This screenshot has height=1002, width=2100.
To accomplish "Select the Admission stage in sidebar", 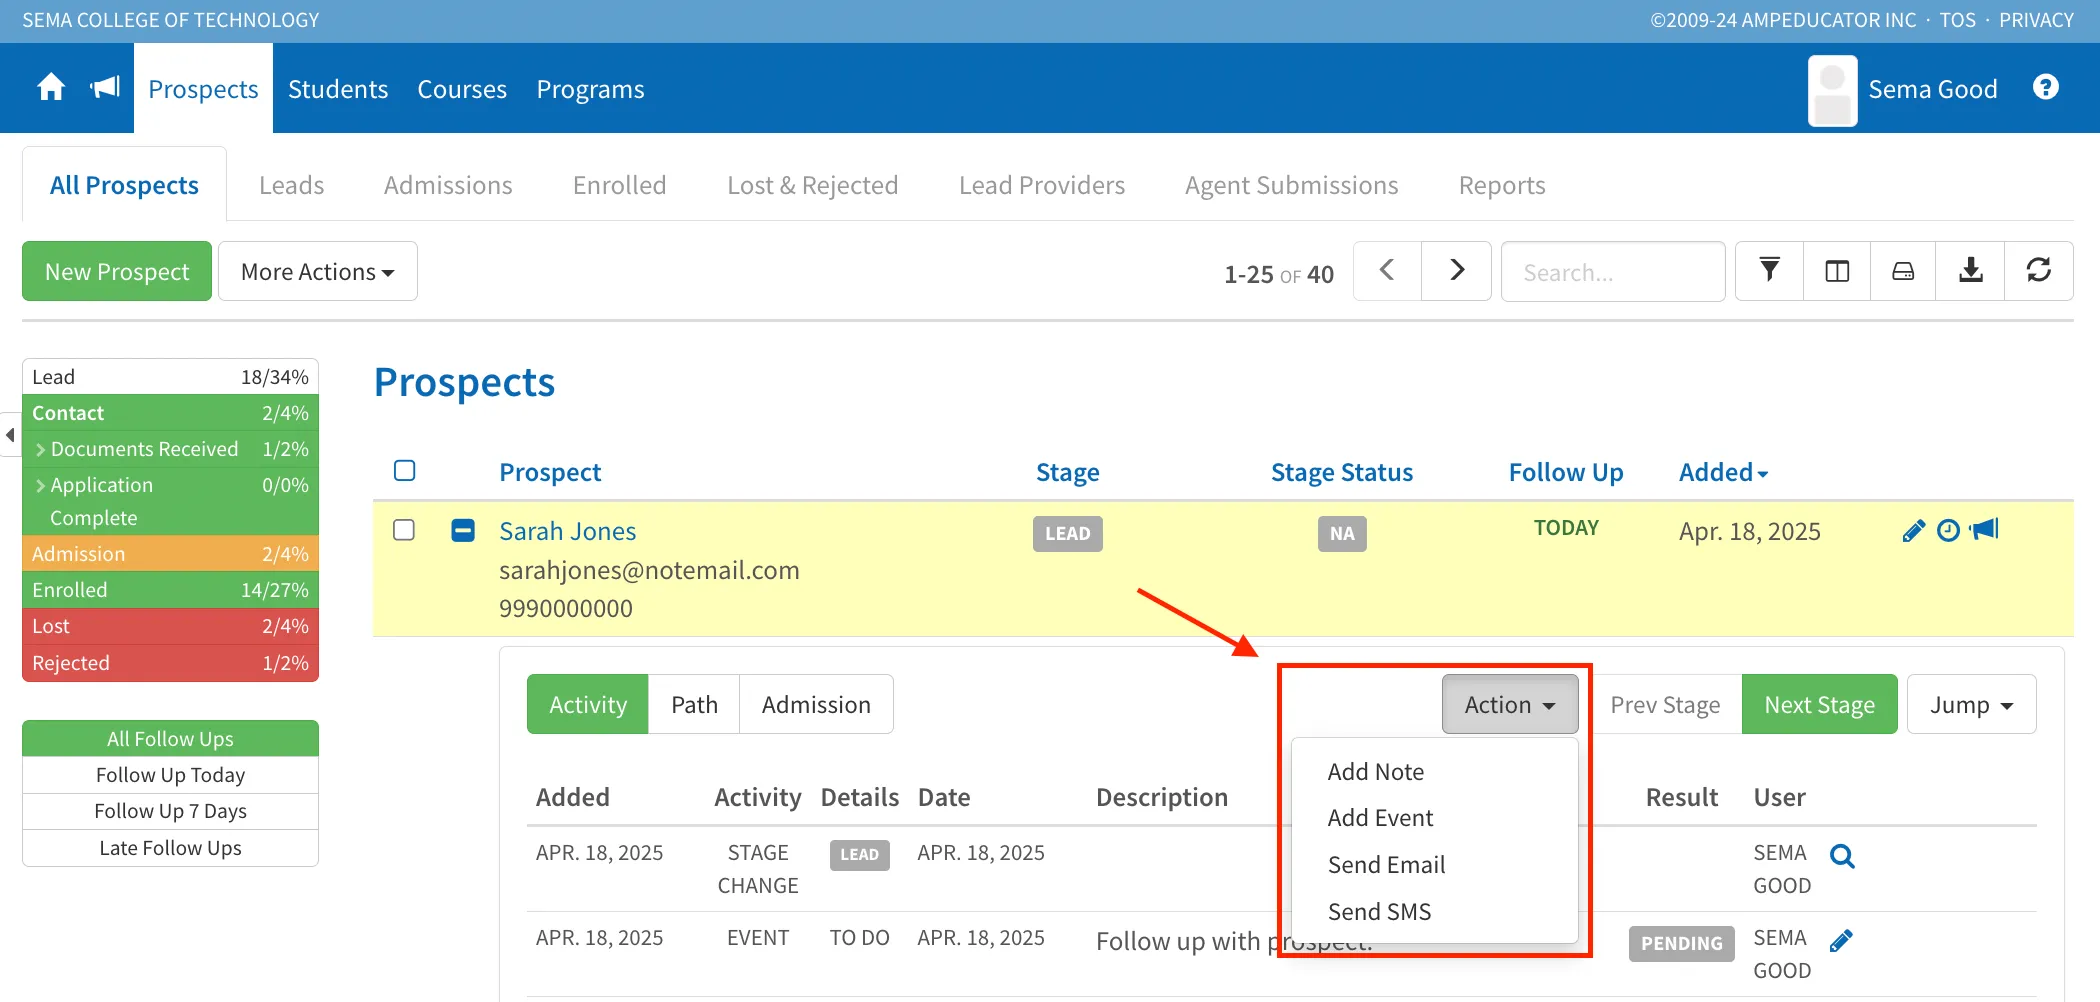I will tap(171, 554).
